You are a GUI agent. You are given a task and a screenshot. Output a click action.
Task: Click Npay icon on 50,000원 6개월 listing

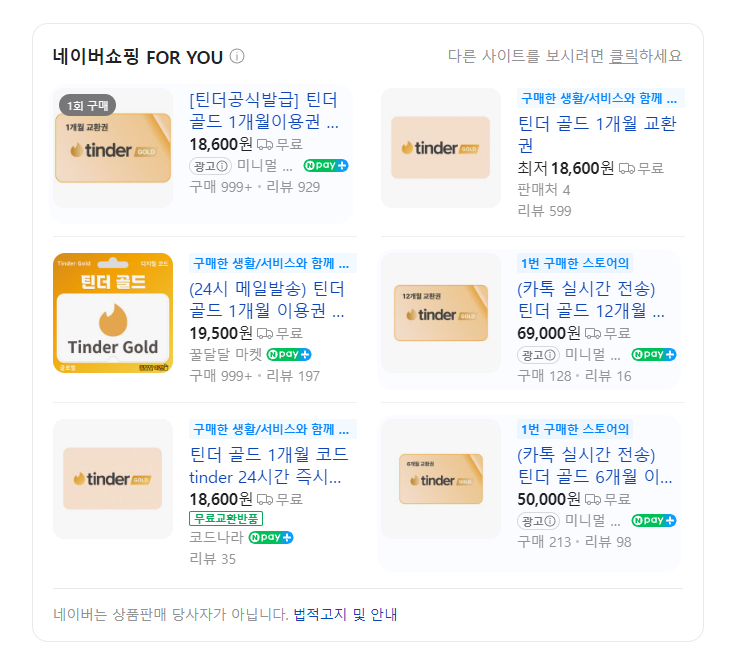(654, 520)
